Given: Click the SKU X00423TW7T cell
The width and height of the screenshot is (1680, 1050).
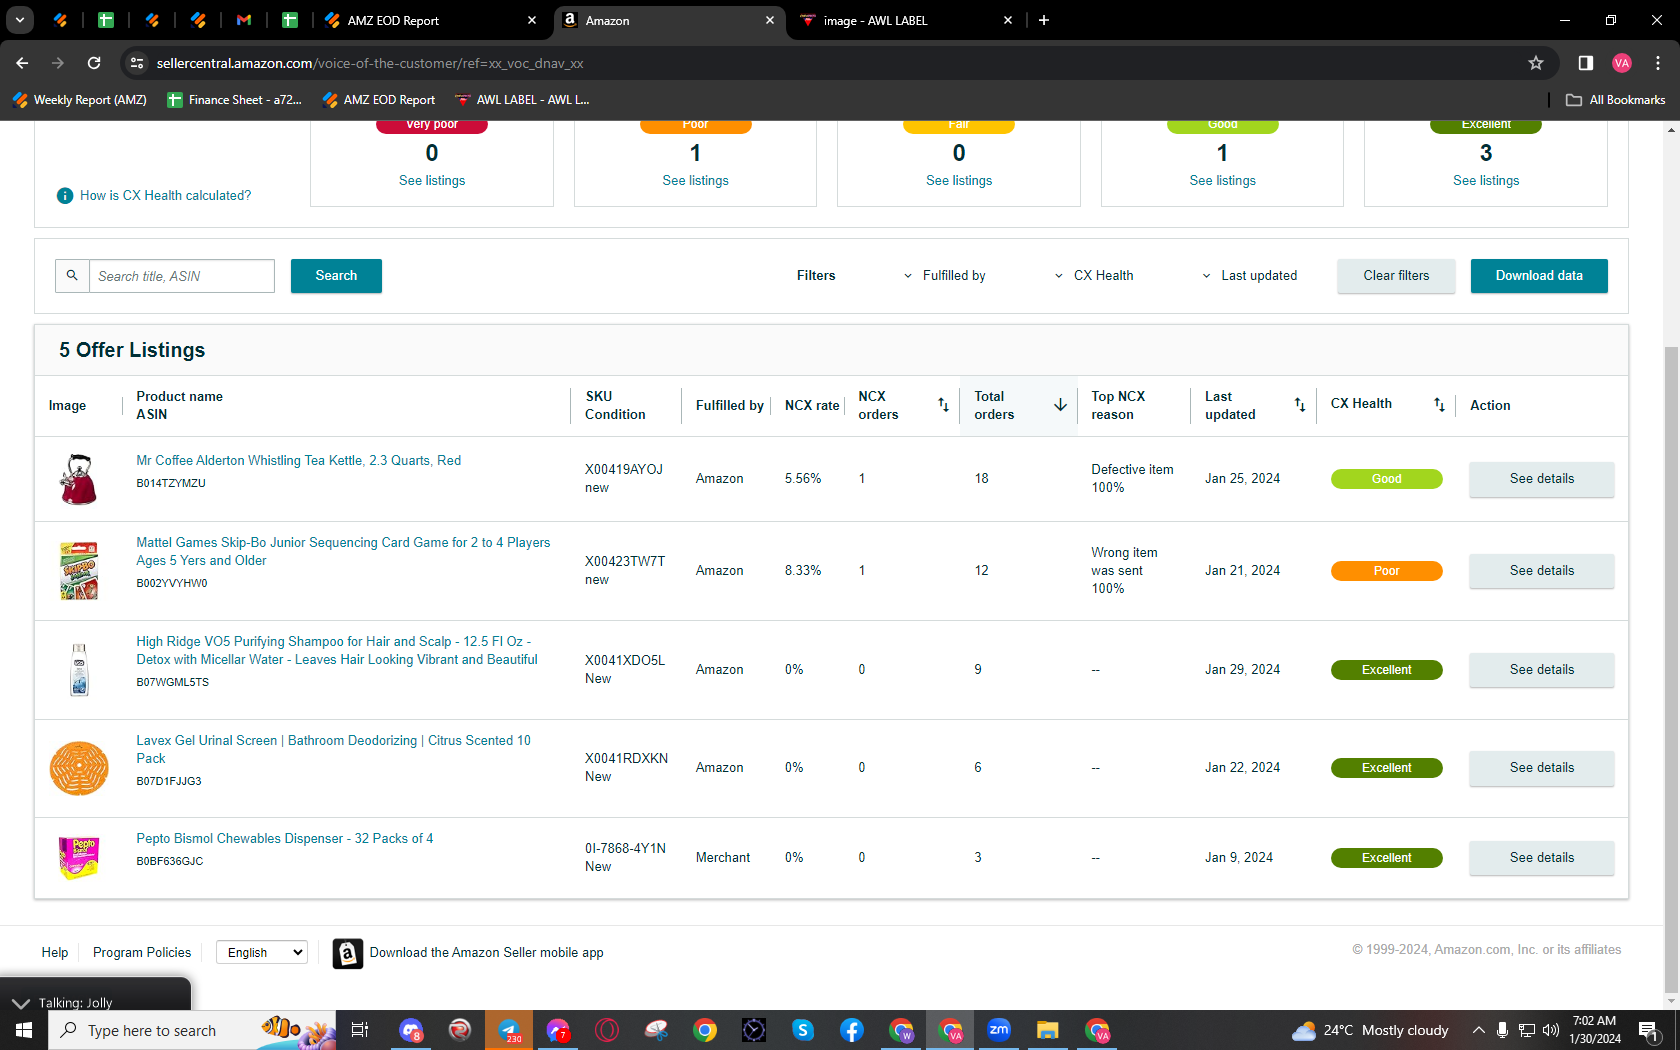Looking at the screenshot, I should 625,562.
